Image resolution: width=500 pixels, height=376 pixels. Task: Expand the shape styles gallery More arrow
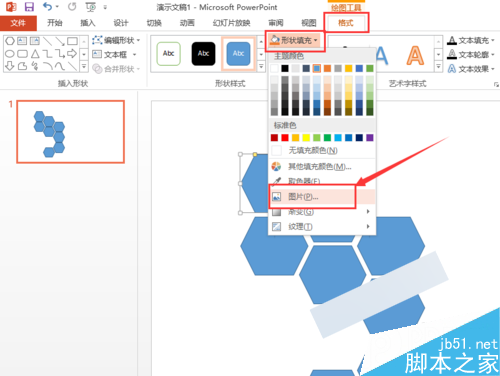coord(261,66)
